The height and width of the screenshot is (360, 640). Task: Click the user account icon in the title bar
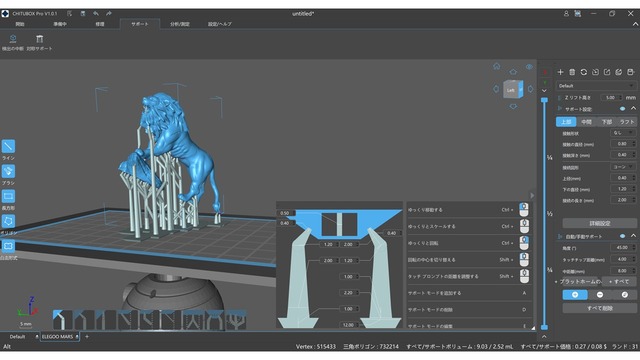(x=566, y=13)
